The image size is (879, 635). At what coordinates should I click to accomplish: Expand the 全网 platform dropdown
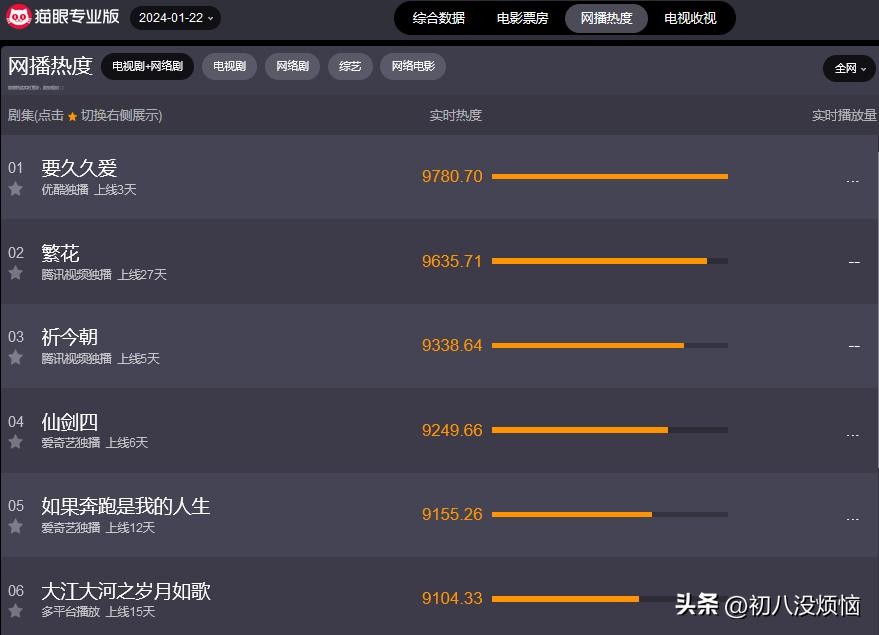tap(849, 68)
